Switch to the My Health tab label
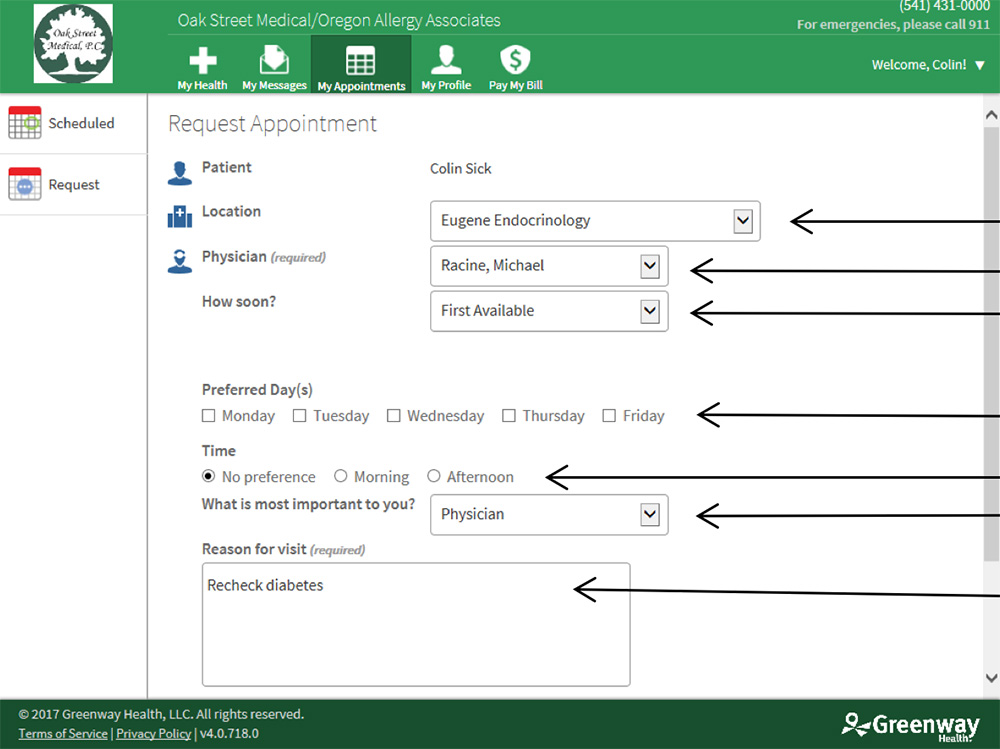Image resolution: width=1000 pixels, height=749 pixels. click(202, 85)
